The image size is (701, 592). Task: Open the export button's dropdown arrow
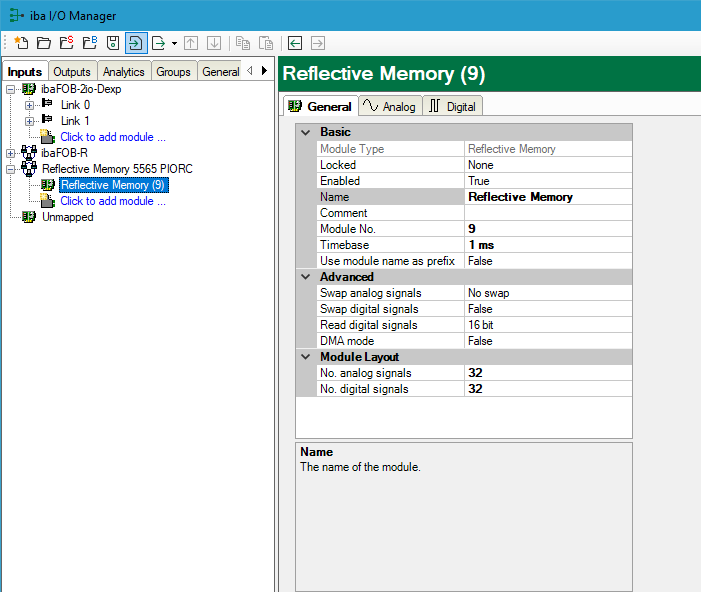pyautogui.click(x=174, y=43)
